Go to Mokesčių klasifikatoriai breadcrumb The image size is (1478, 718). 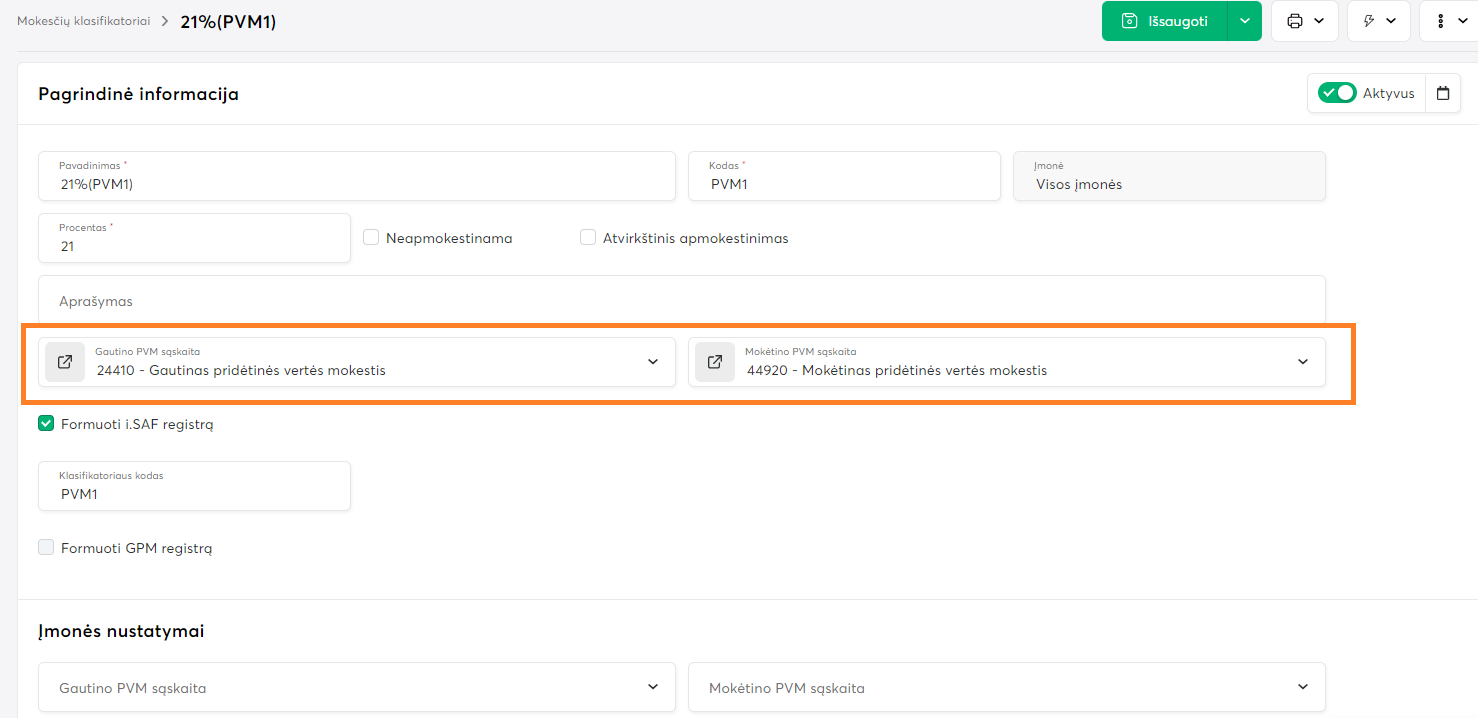(x=83, y=21)
